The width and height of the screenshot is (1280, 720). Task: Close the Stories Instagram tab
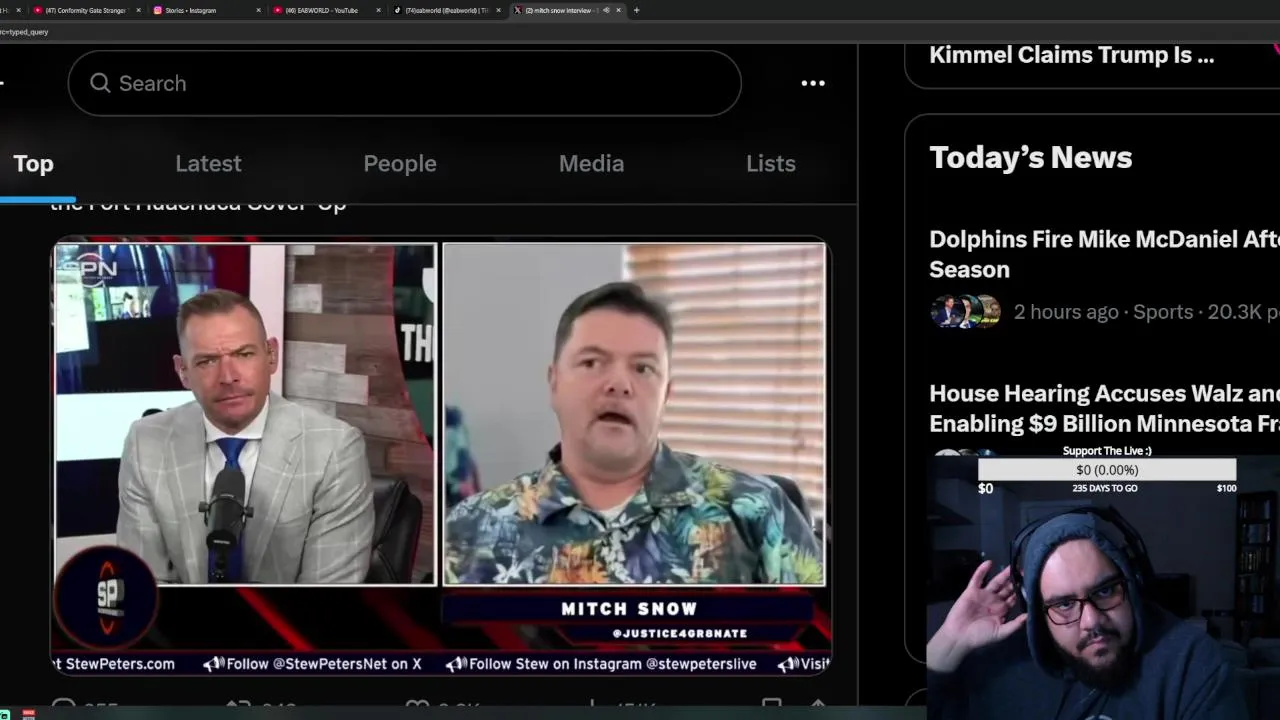(x=258, y=10)
